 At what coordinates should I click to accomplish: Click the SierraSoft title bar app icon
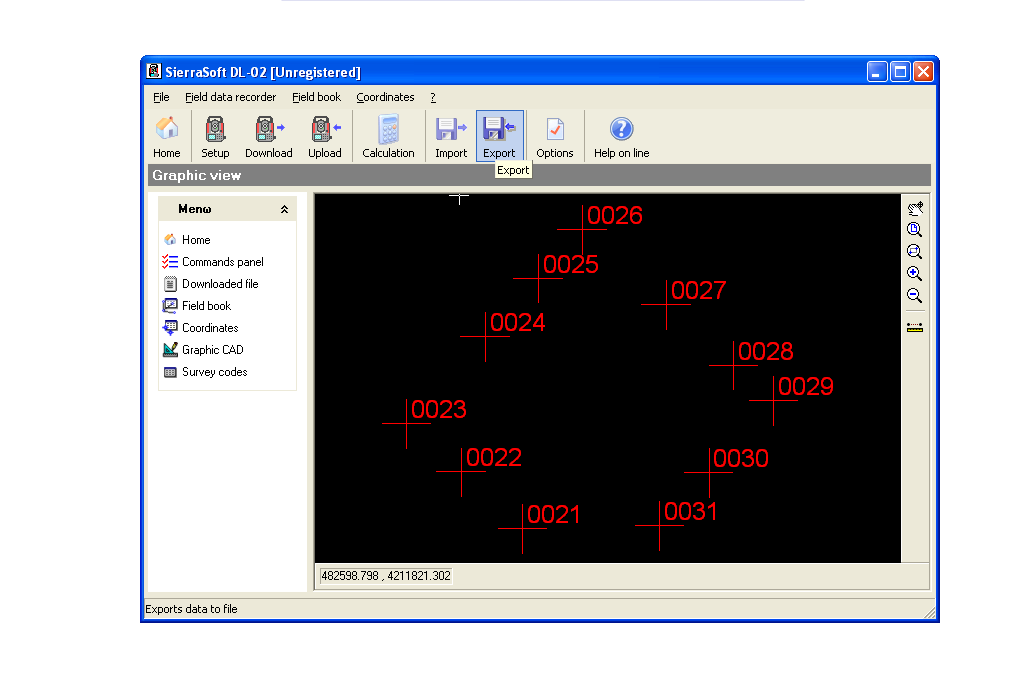[154, 71]
